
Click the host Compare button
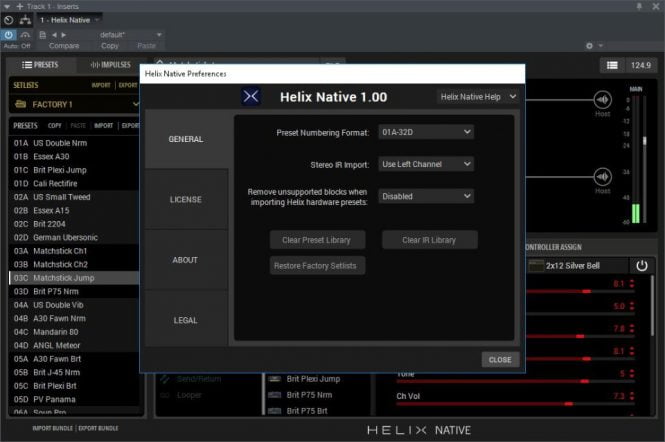(x=64, y=46)
